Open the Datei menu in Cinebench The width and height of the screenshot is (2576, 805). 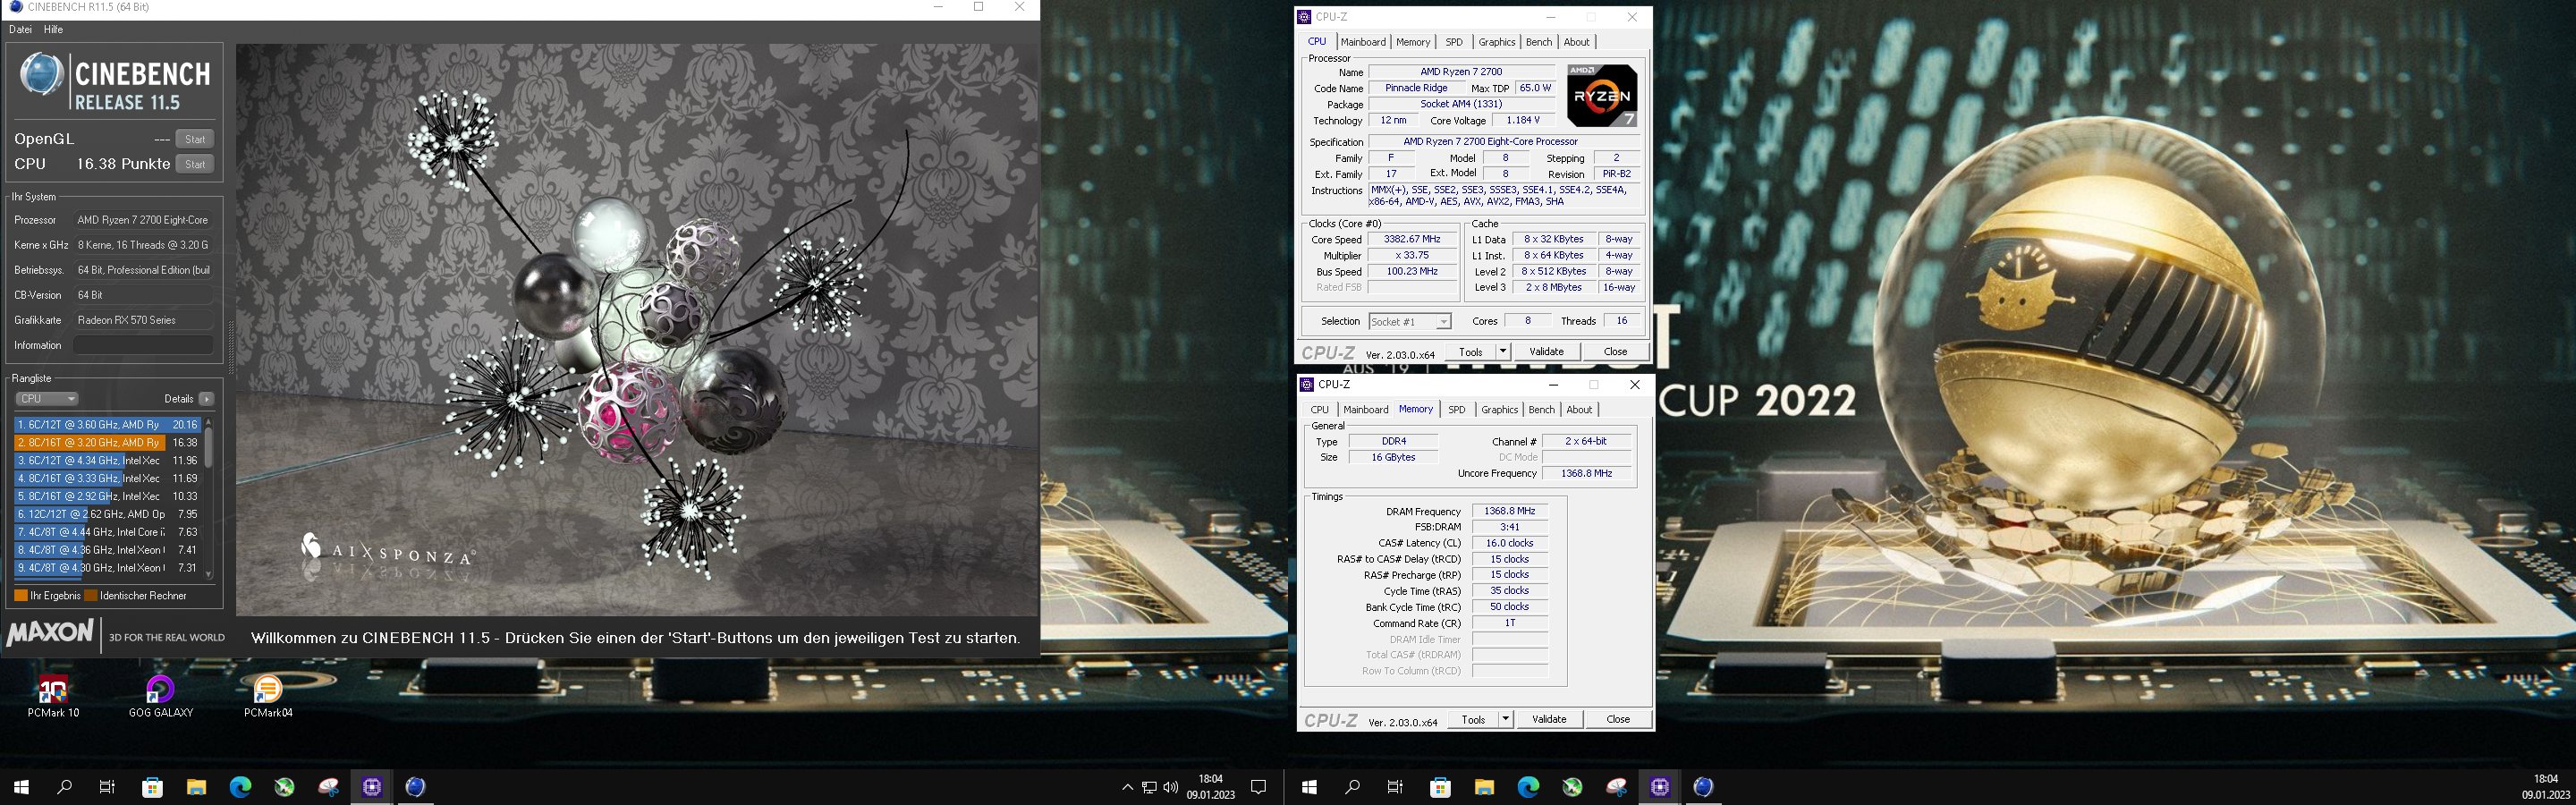tap(20, 30)
